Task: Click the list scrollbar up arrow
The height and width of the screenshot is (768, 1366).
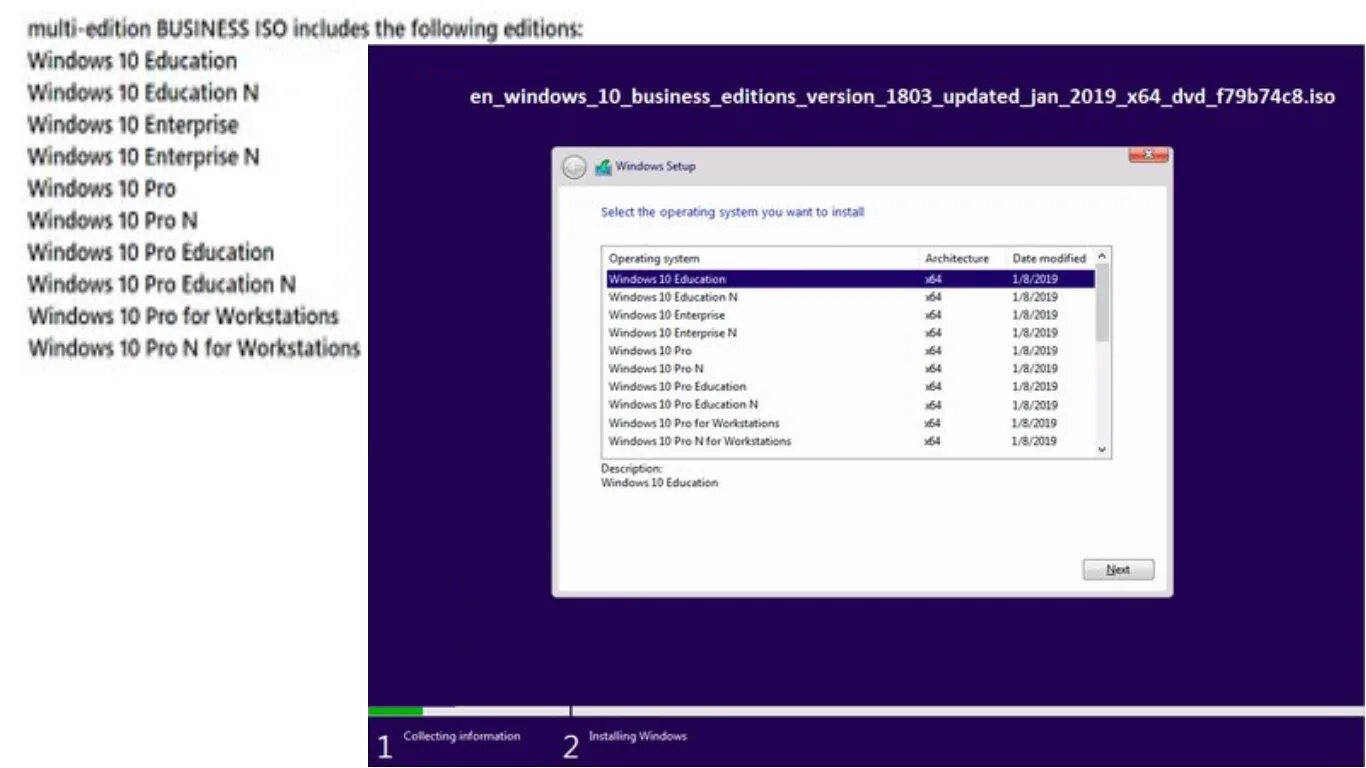Action: pos(1103,256)
